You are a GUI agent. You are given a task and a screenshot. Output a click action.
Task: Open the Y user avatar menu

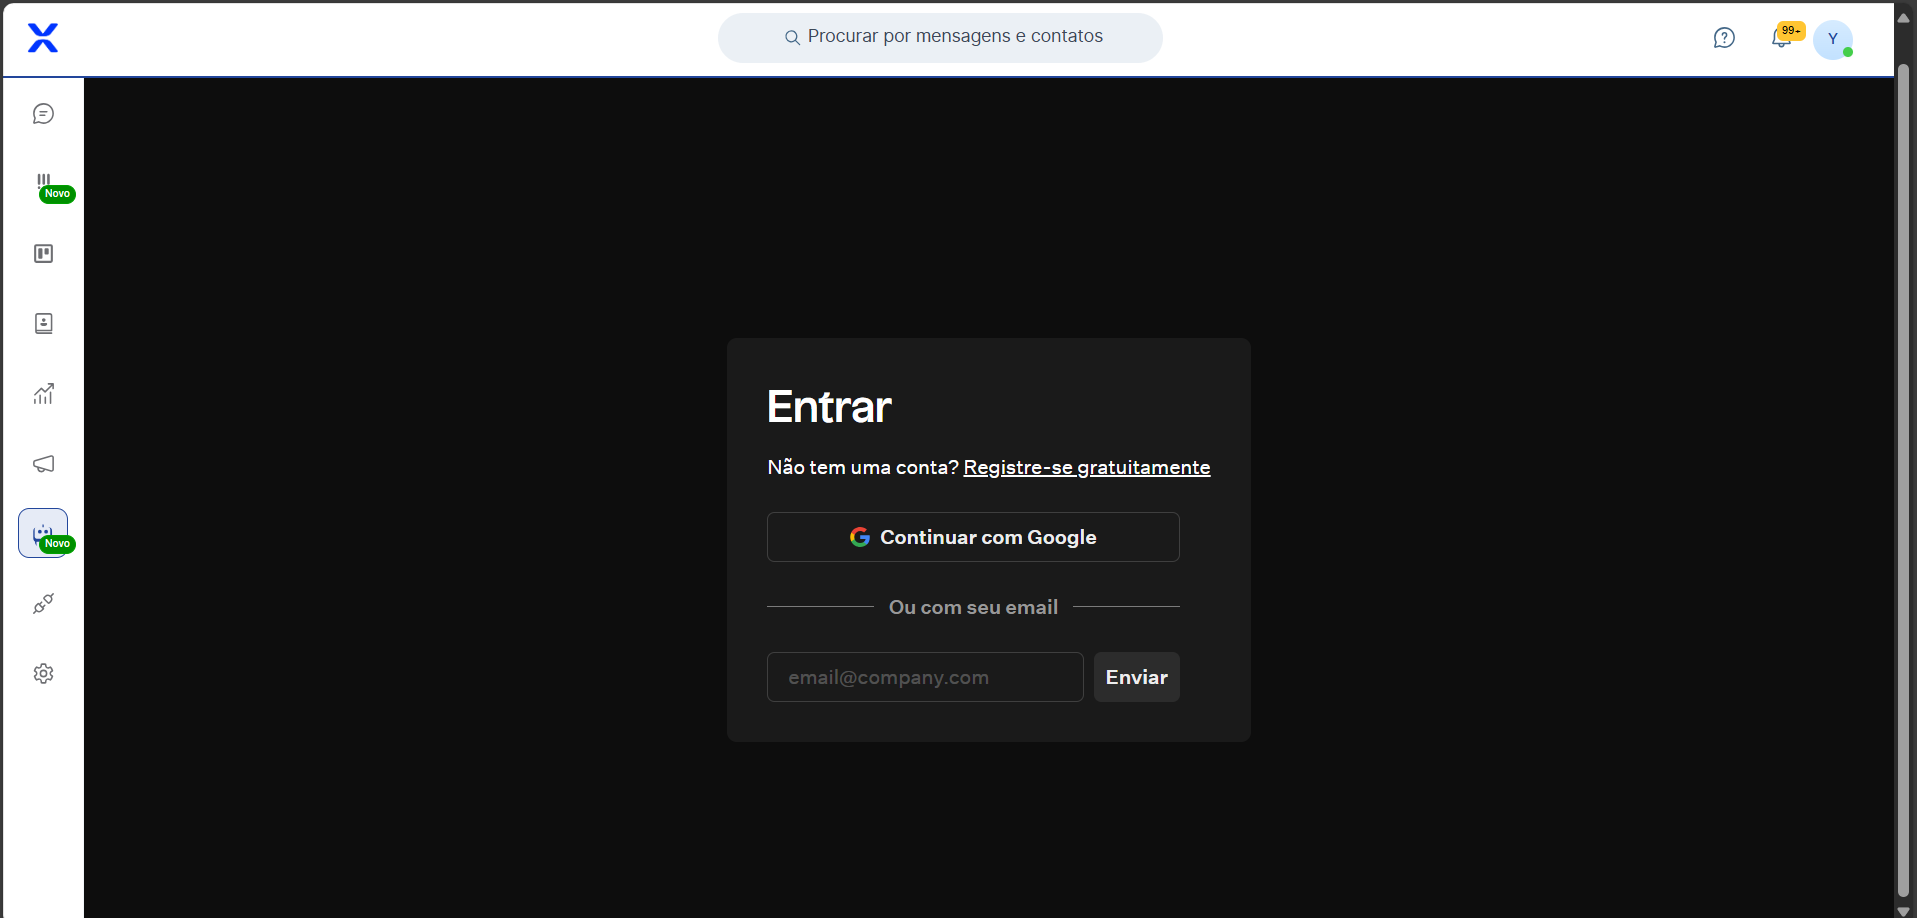(x=1833, y=39)
